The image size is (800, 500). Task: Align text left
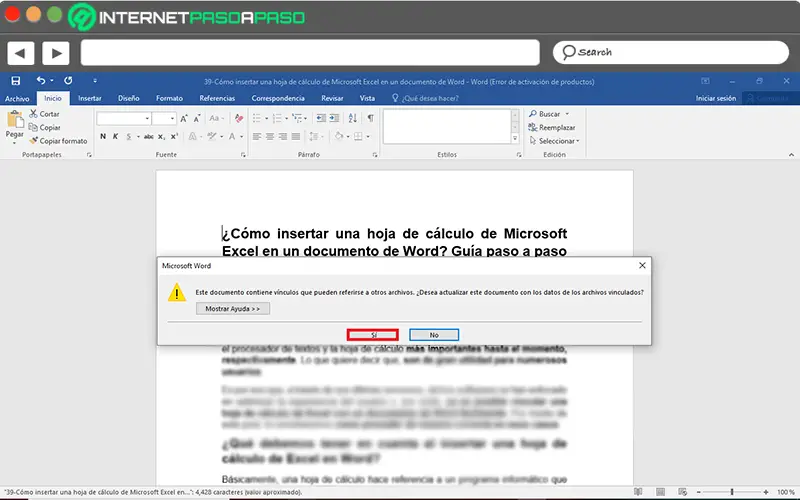[x=257, y=136]
